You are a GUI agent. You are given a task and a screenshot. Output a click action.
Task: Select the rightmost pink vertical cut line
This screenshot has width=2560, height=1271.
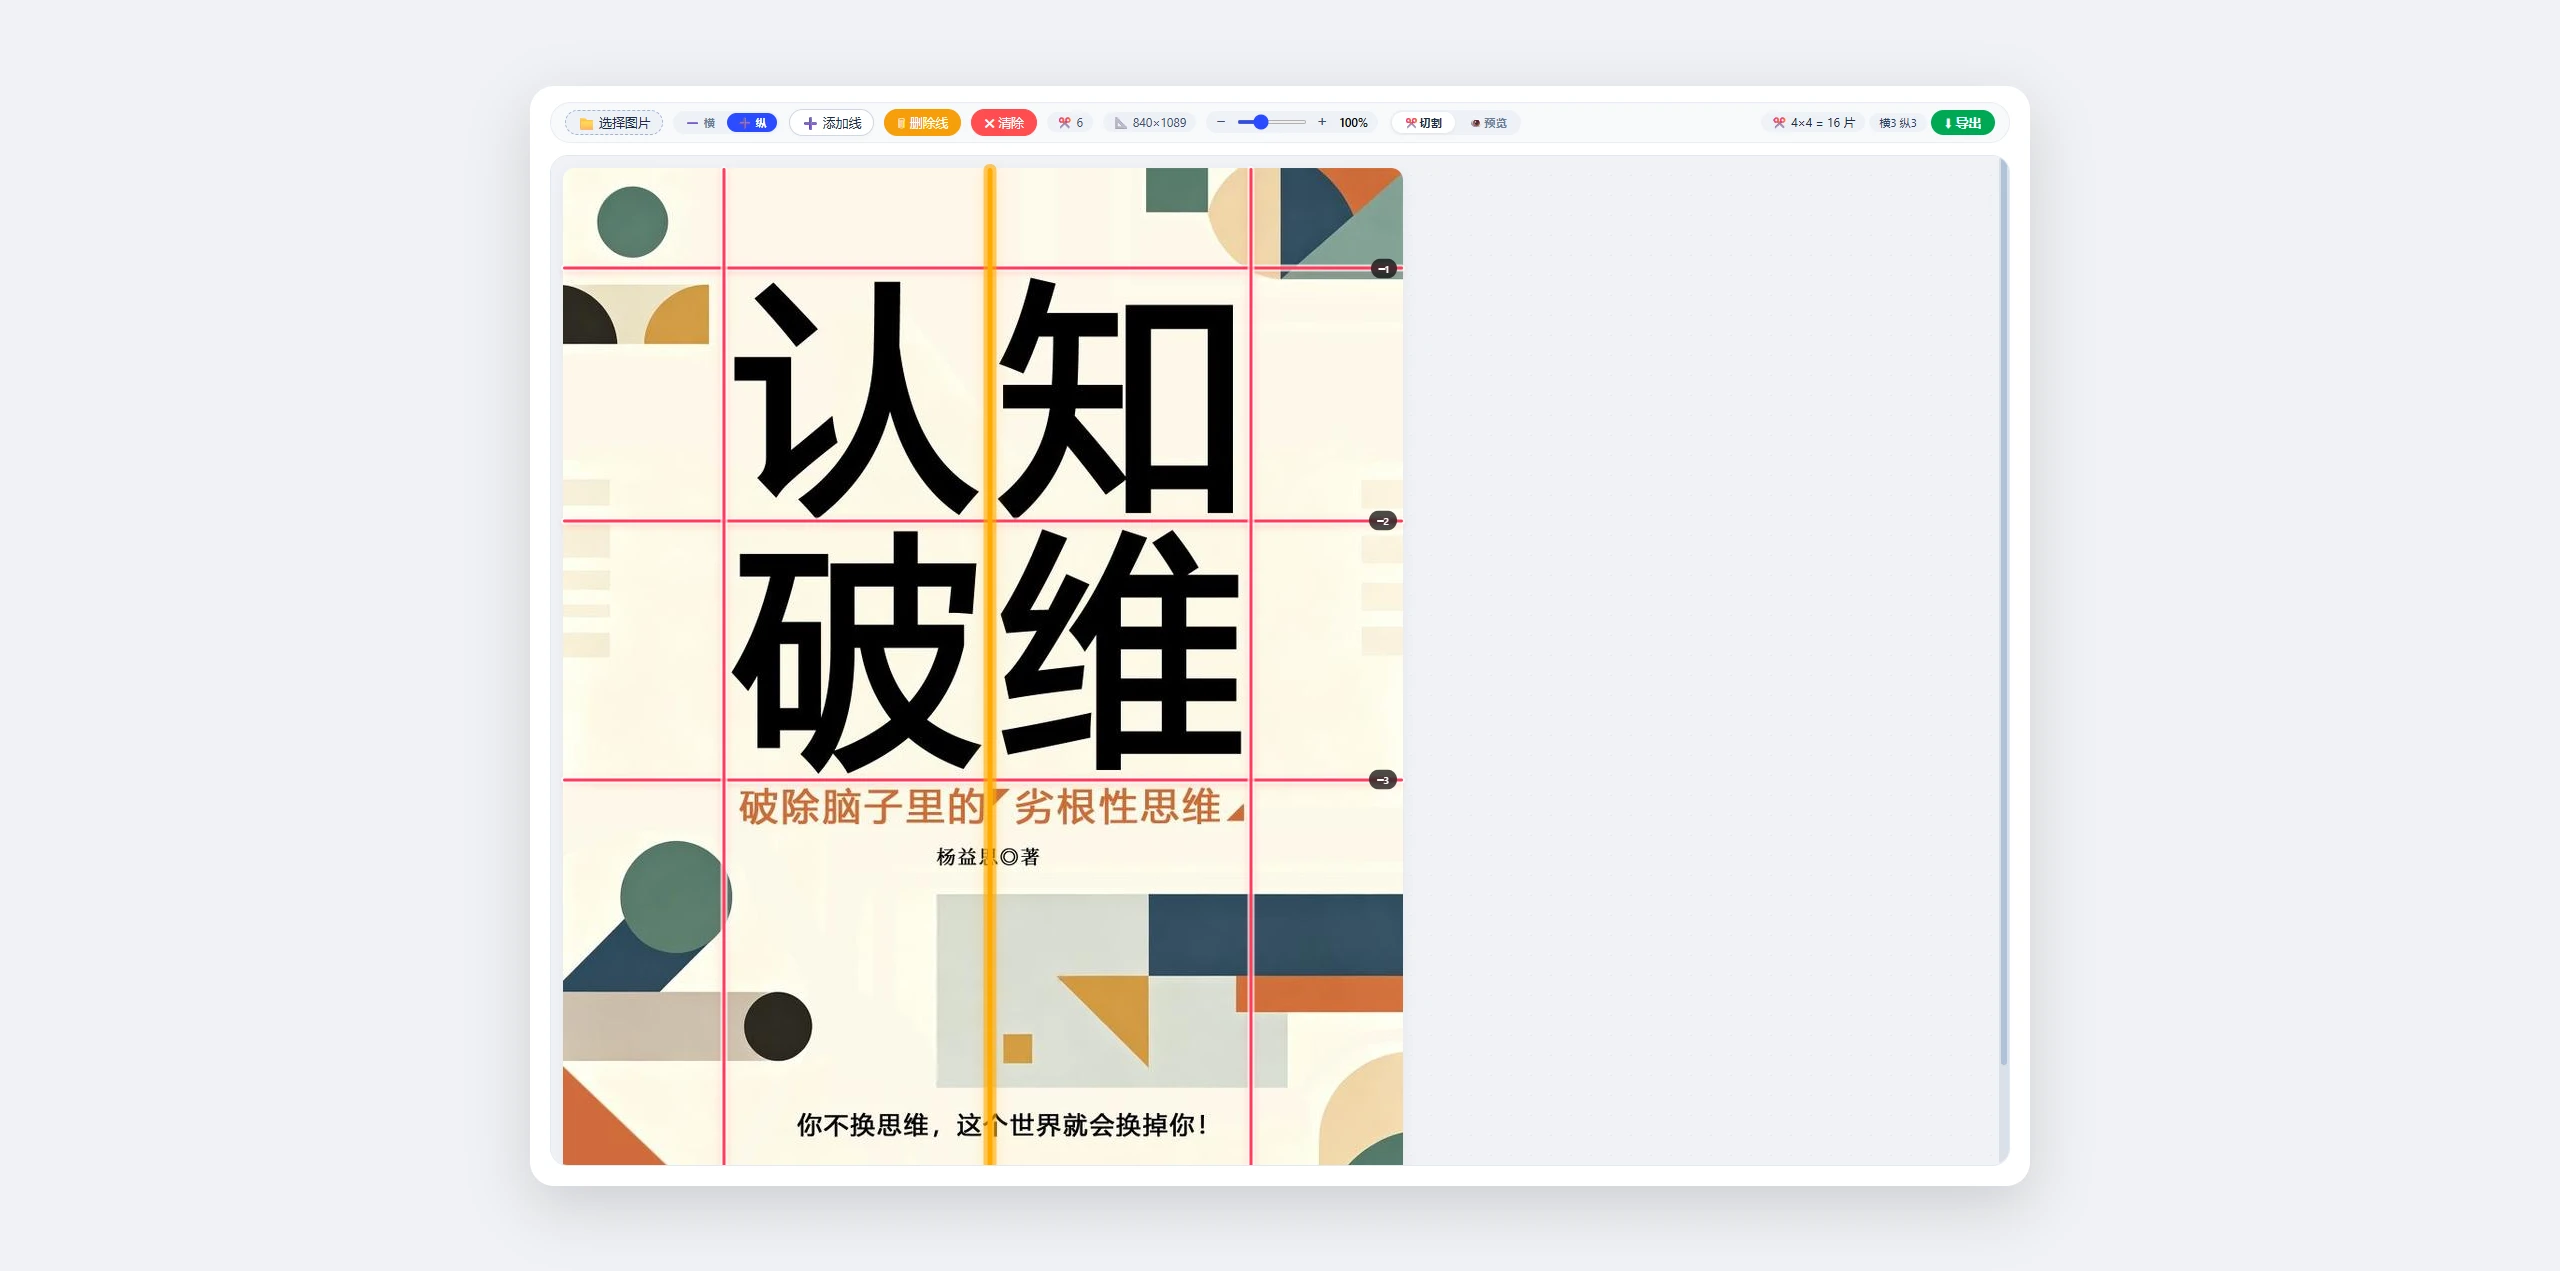1251,665
